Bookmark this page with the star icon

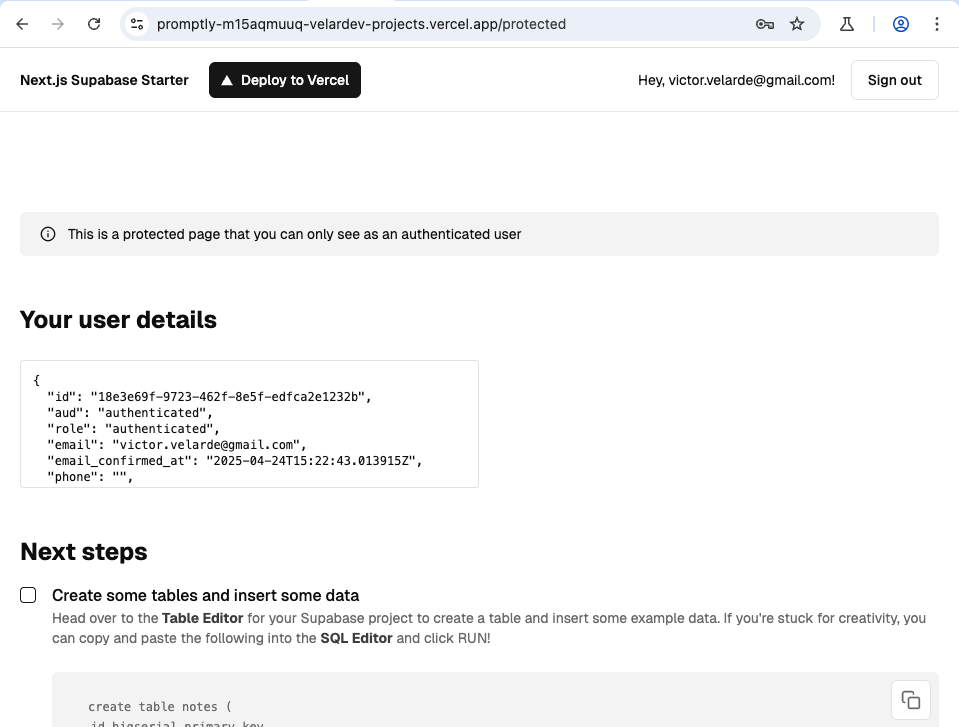pos(797,24)
